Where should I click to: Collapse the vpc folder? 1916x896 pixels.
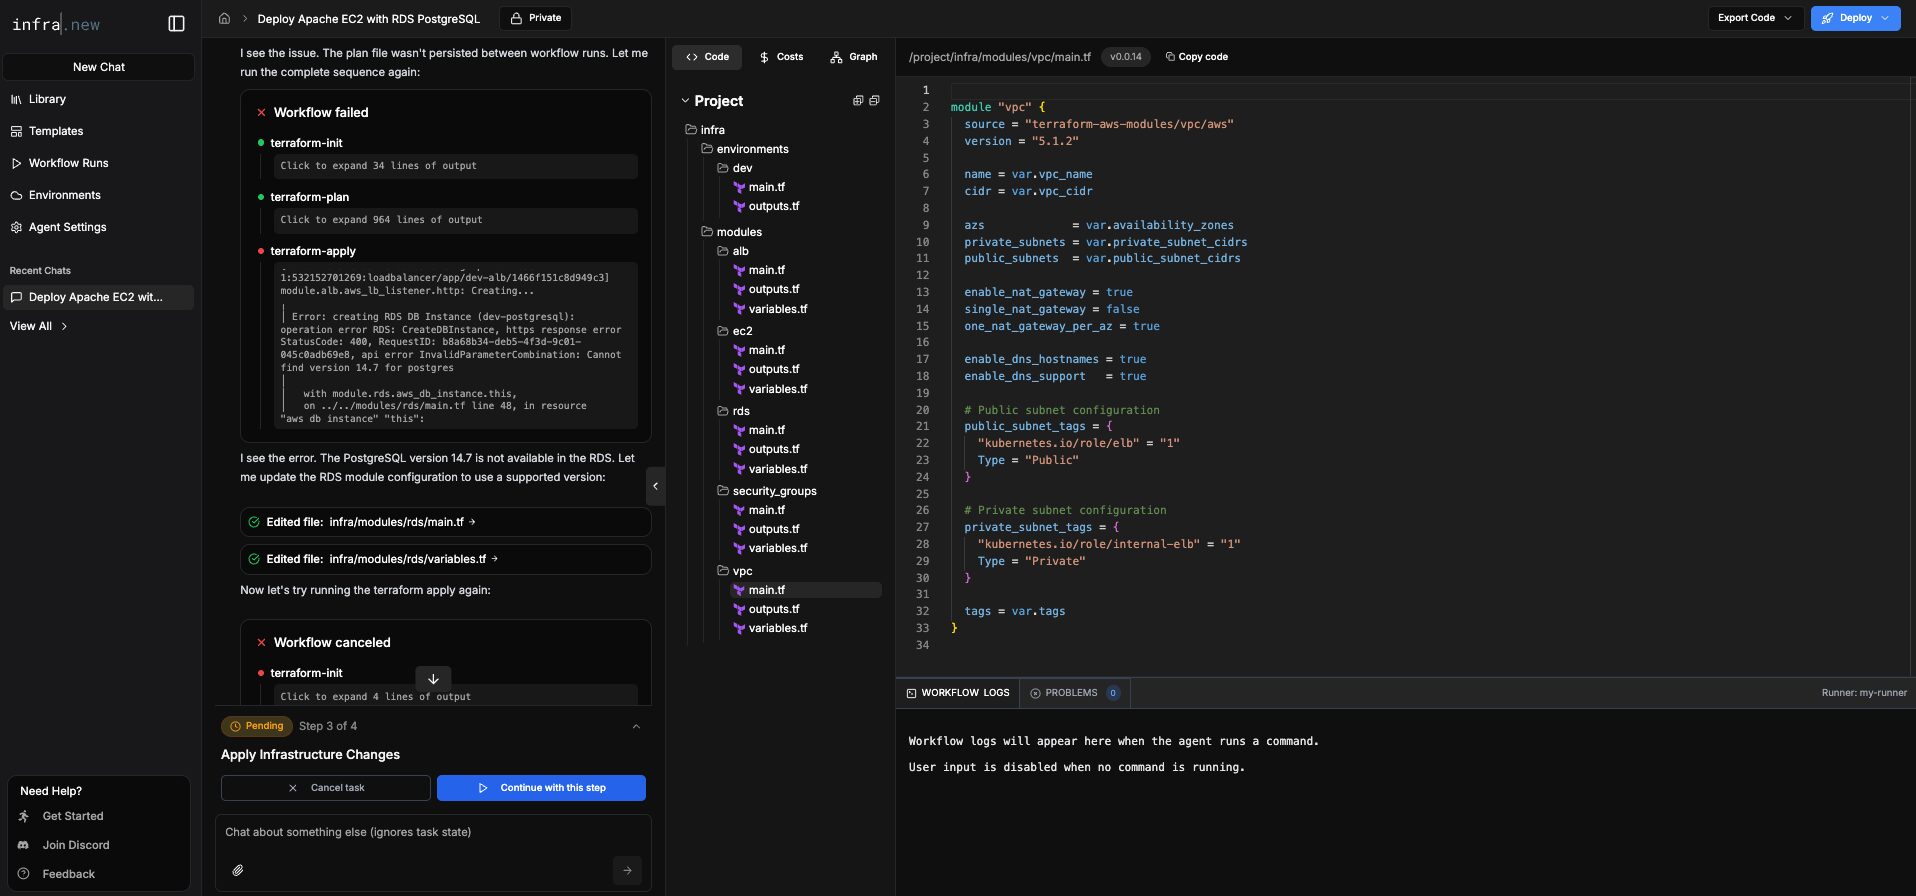[735, 571]
